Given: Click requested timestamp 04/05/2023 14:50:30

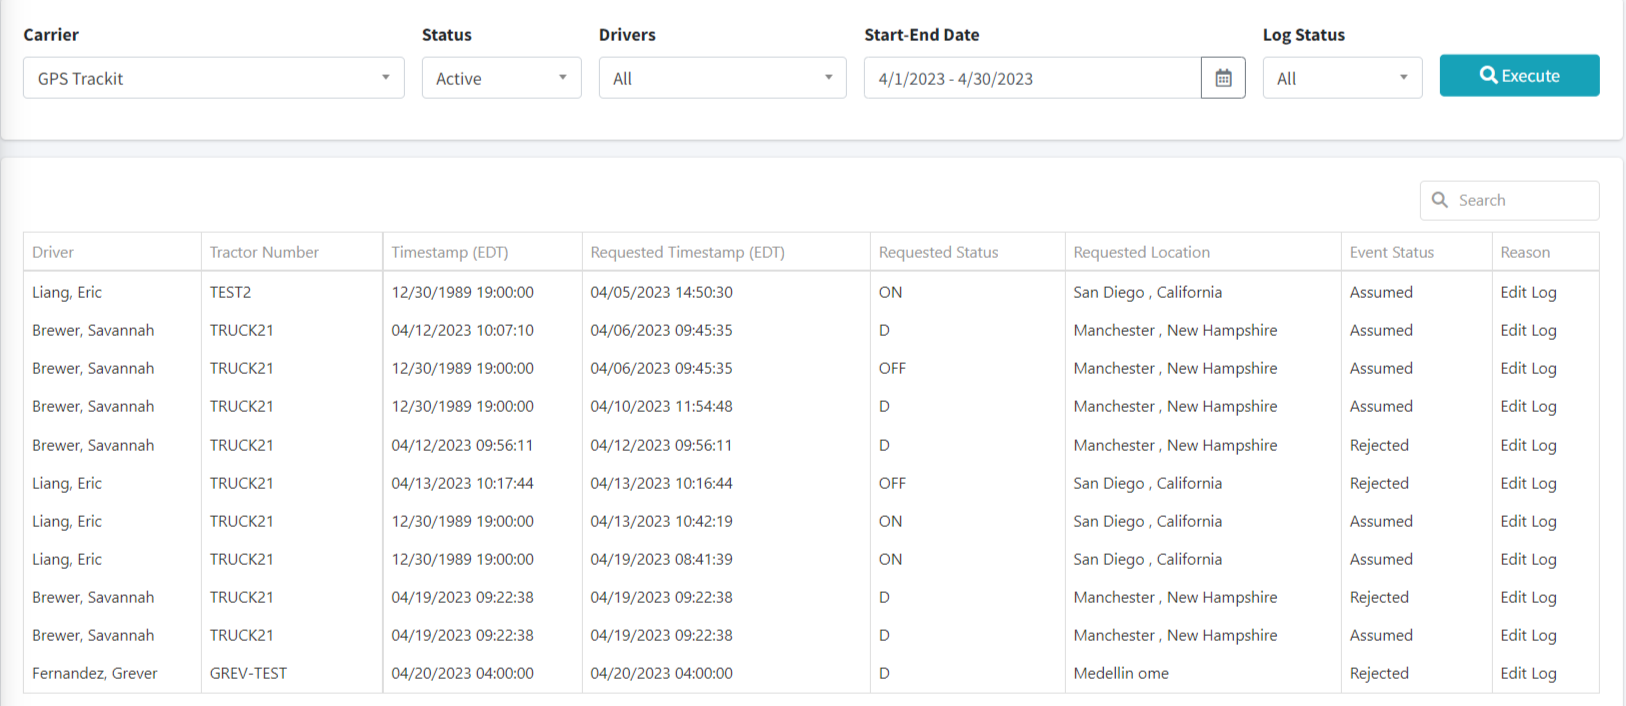Looking at the screenshot, I should tap(661, 292).
